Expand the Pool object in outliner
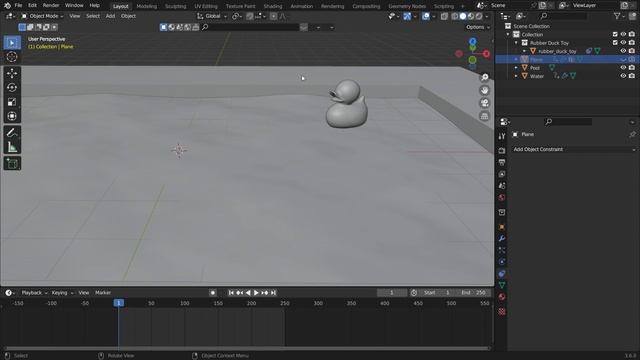 tap(516, 68)
